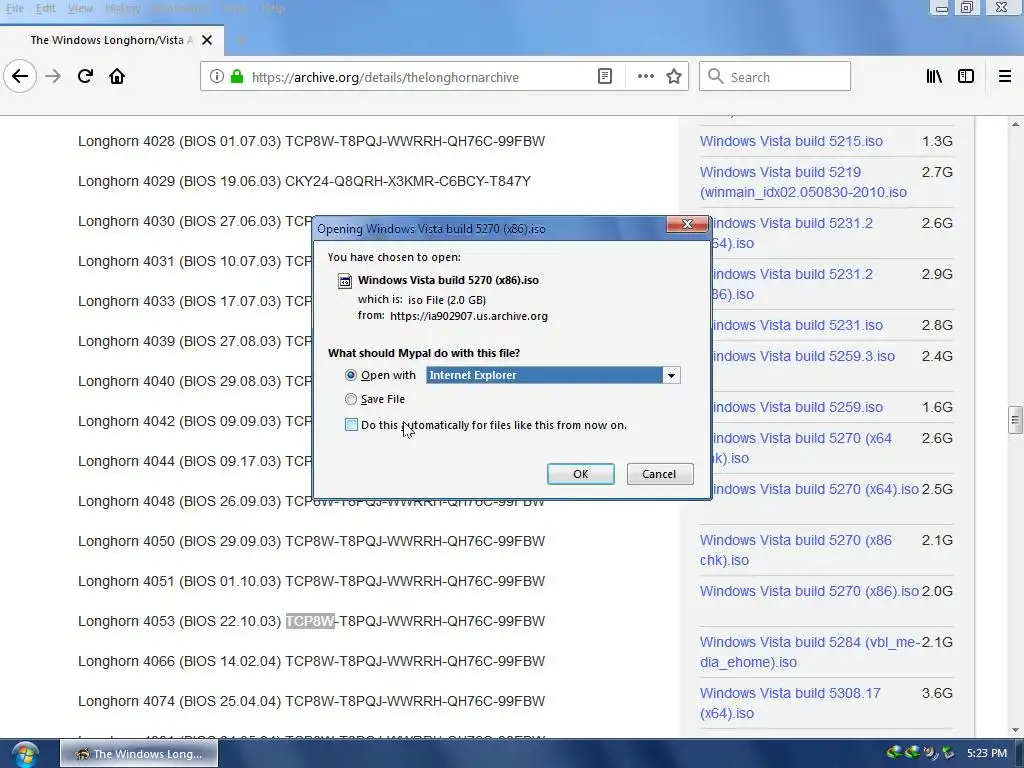Click the page vertical scrollbar thumb
Screen dimensions: 1024x768
pyautogui.click(x=1015, y=420)
